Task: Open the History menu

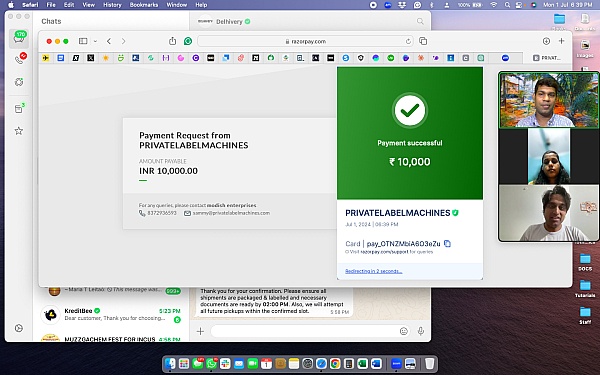Action: [112, 5]
